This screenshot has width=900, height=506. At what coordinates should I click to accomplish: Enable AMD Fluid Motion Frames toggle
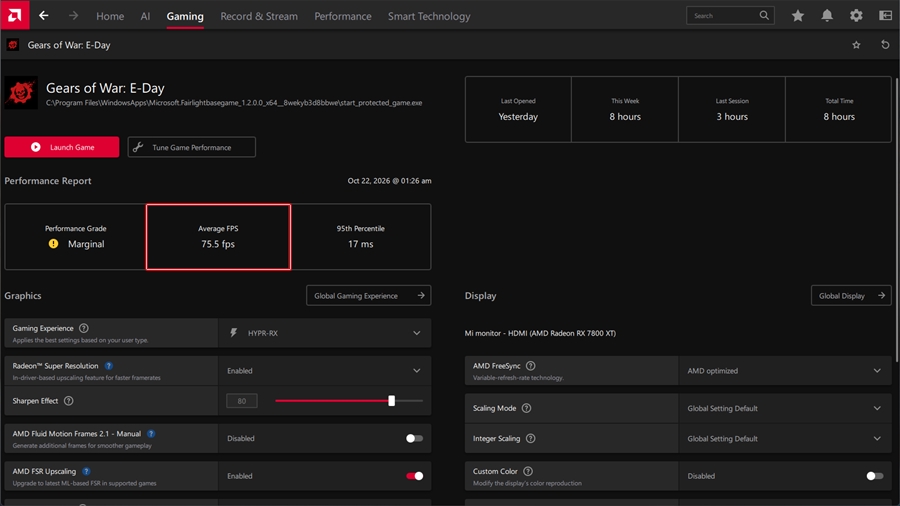pos(414,438)
